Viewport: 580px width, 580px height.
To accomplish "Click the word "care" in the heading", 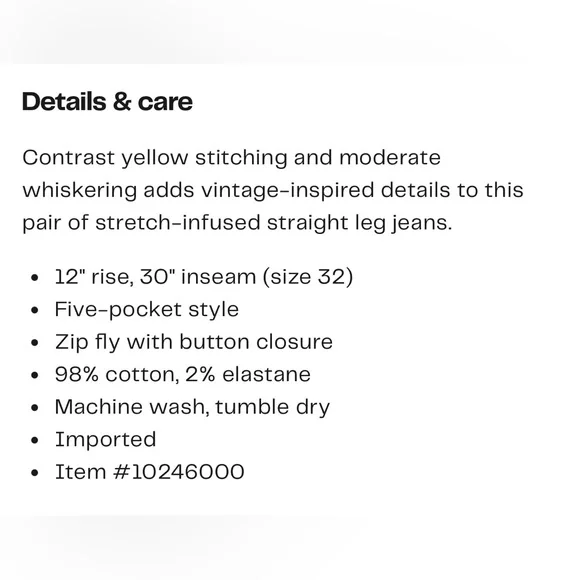I will coord(165,103).
